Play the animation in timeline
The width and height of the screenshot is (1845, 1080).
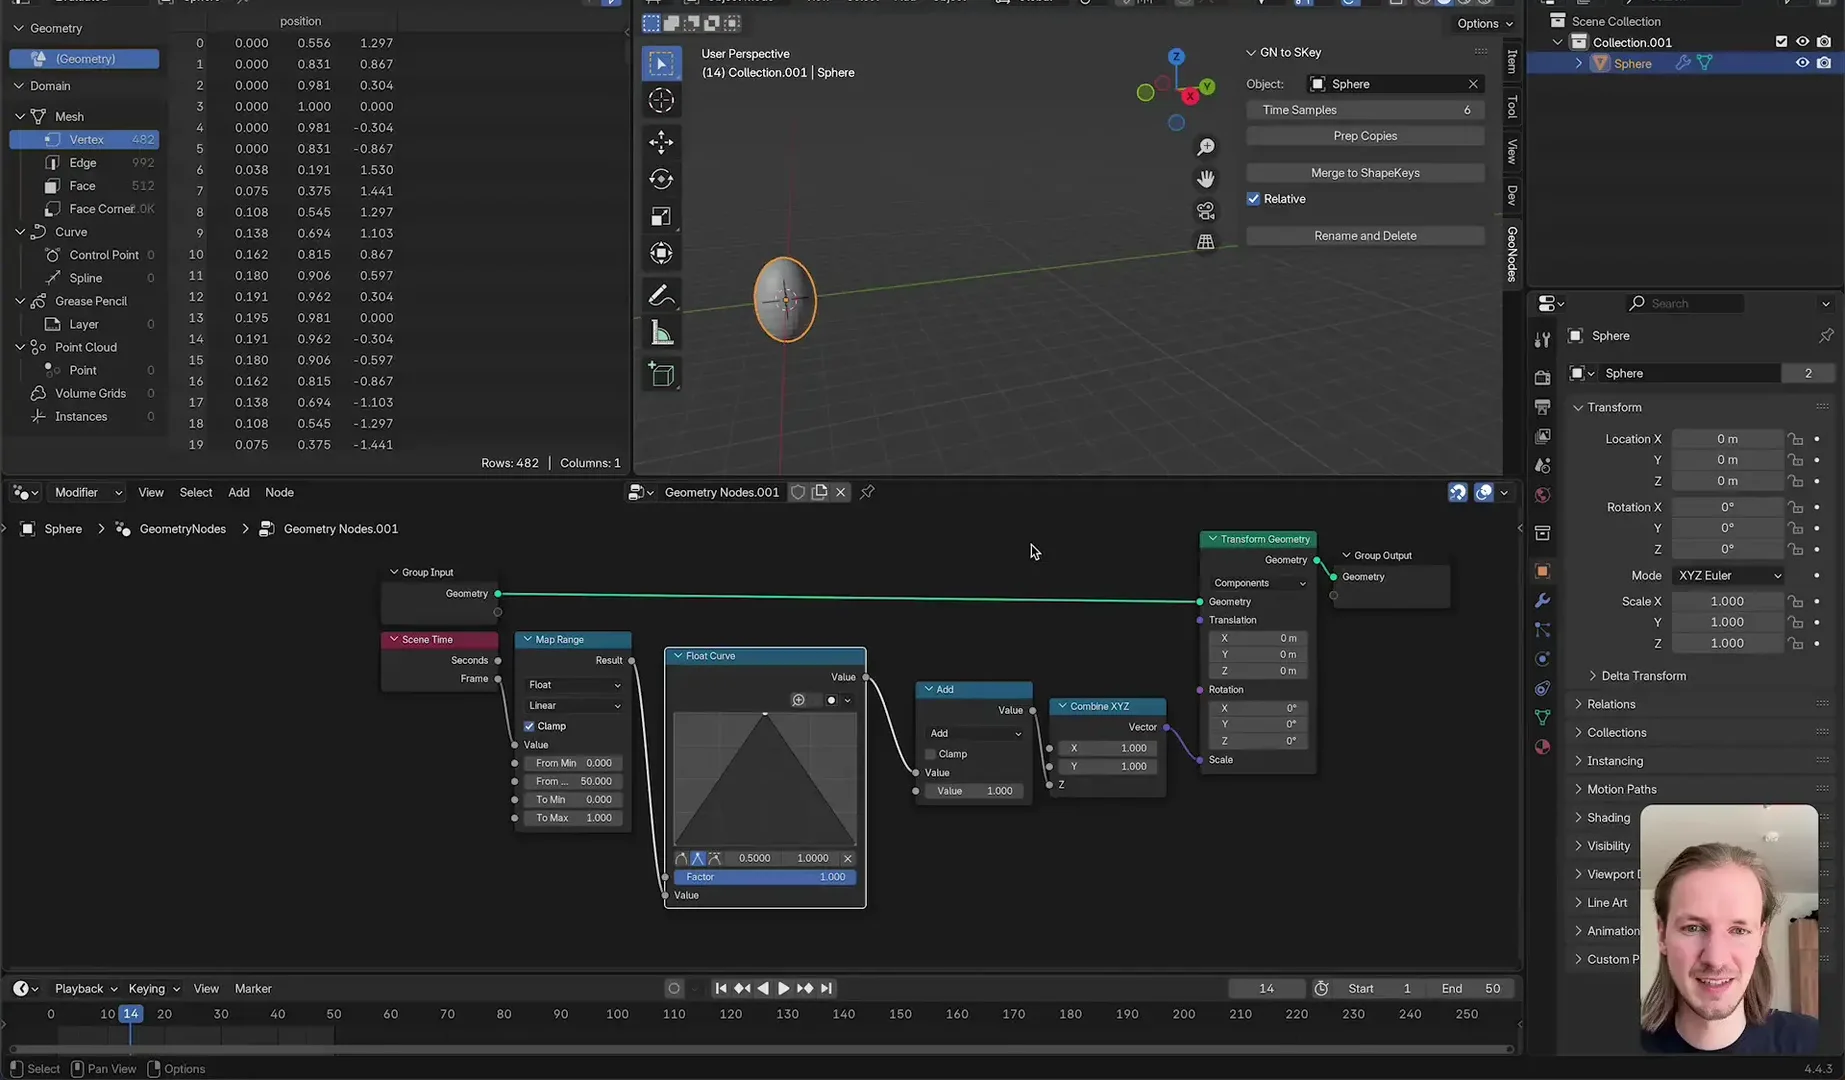pos(783,988)
